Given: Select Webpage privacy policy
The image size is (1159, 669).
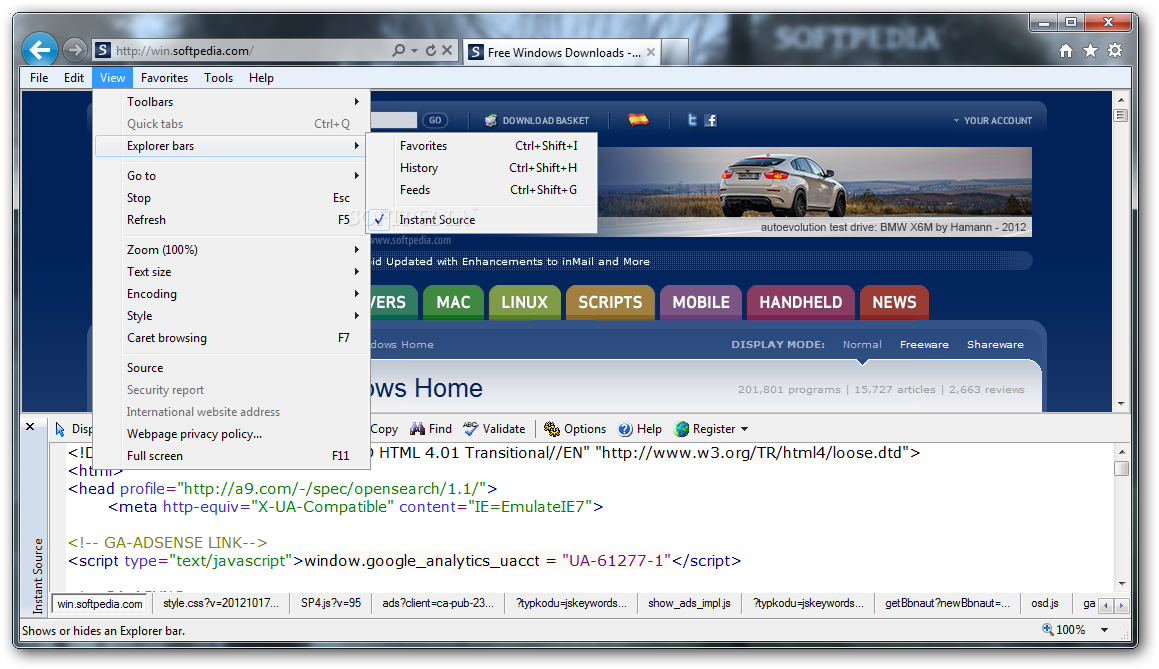Looking at the screenshot, I should point(231,434).
